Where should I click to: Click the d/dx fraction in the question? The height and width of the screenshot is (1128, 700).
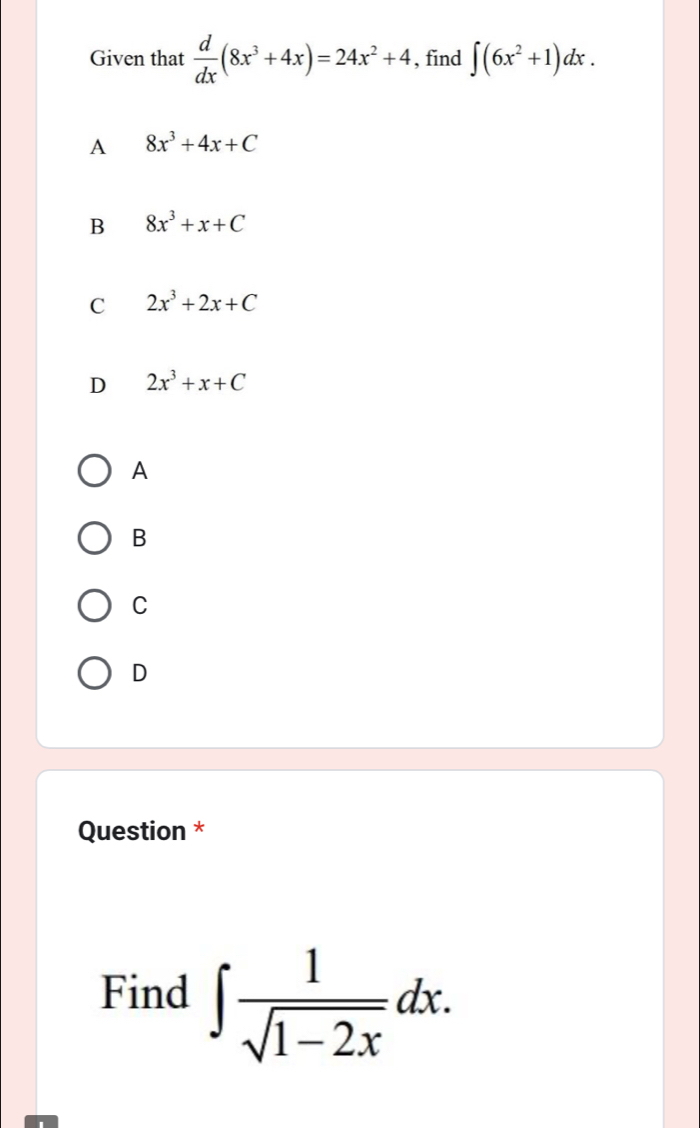(206, 58)
